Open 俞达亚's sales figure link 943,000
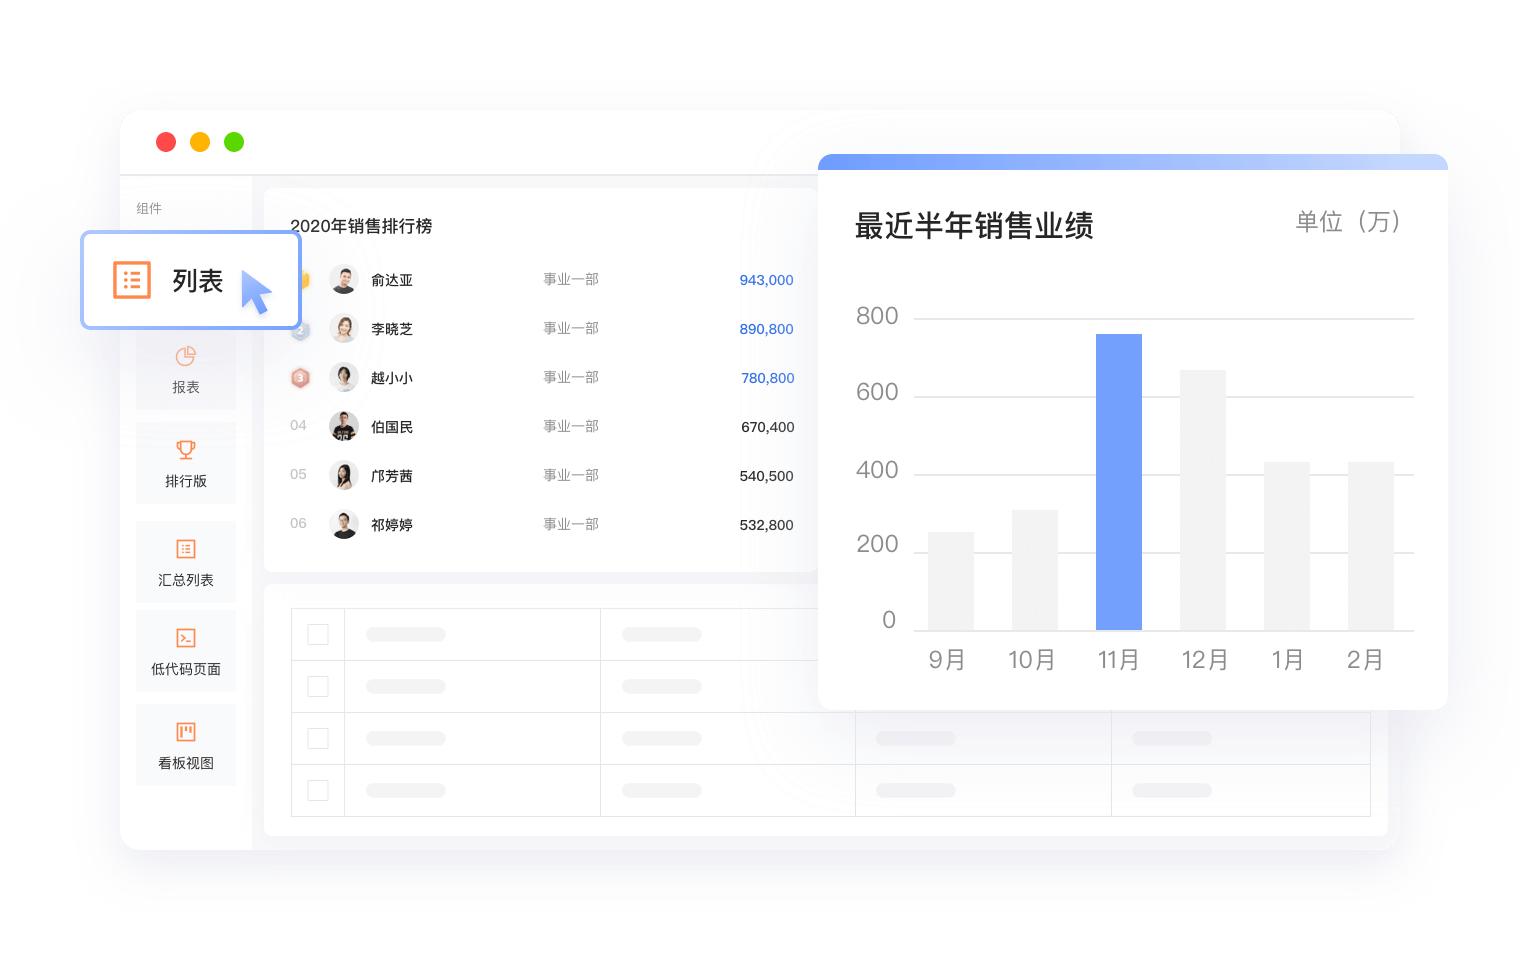 pos(766,280)
